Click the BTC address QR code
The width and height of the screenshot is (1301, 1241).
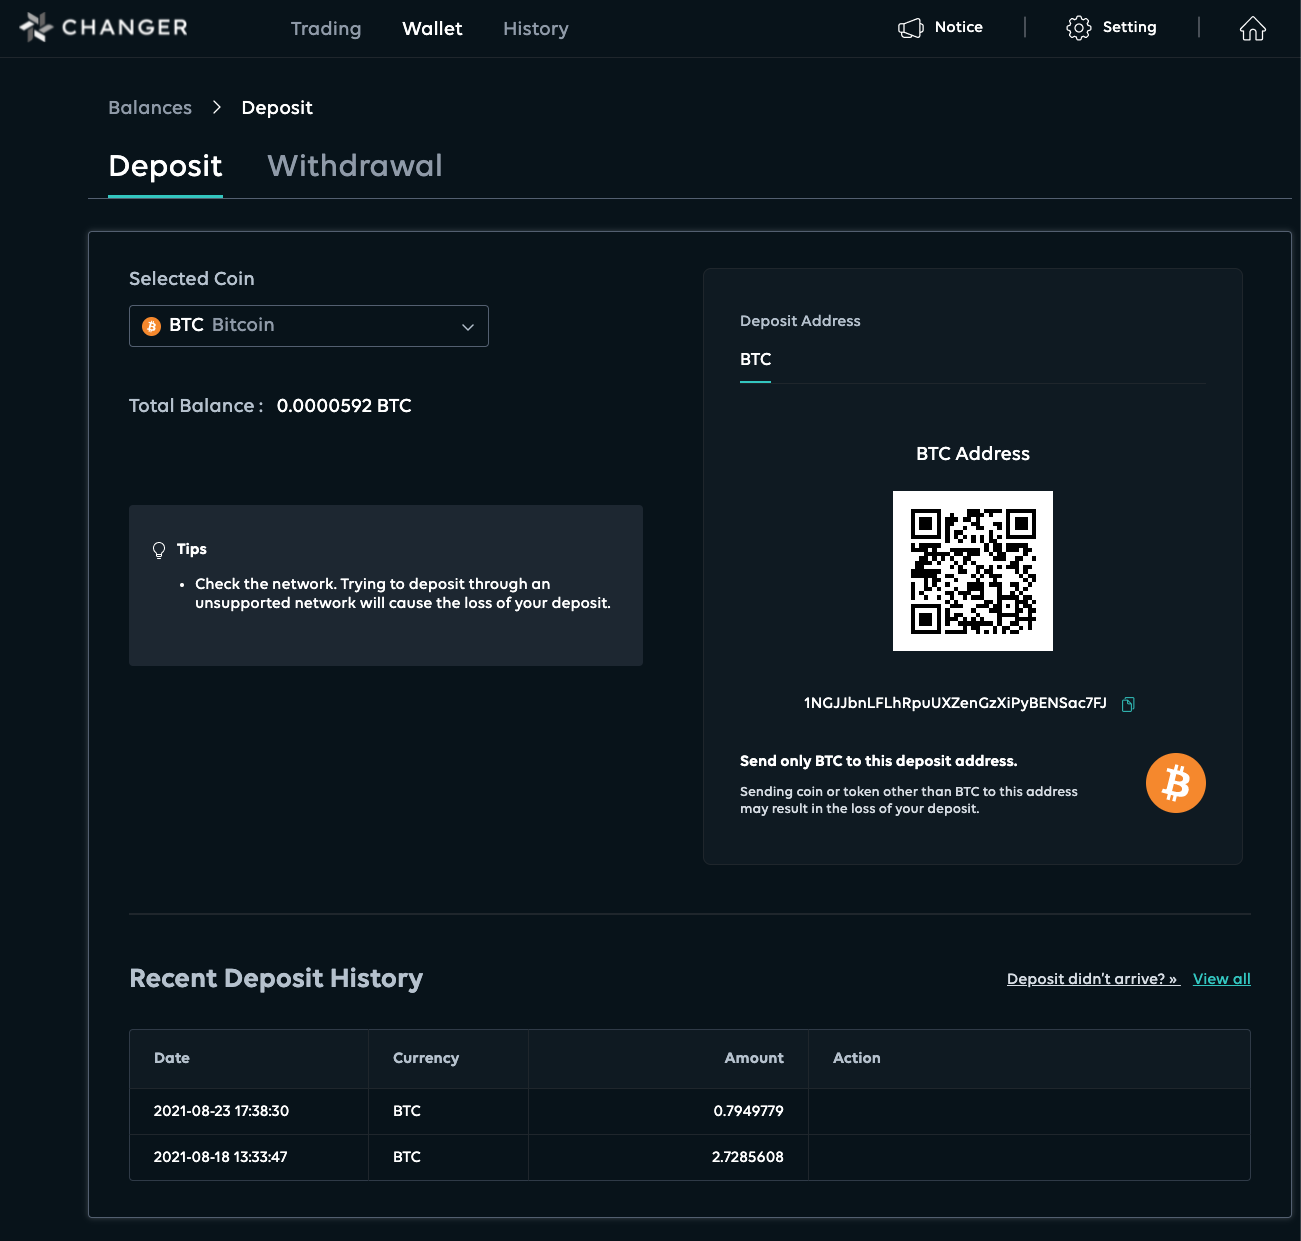[x=973, y=571]
